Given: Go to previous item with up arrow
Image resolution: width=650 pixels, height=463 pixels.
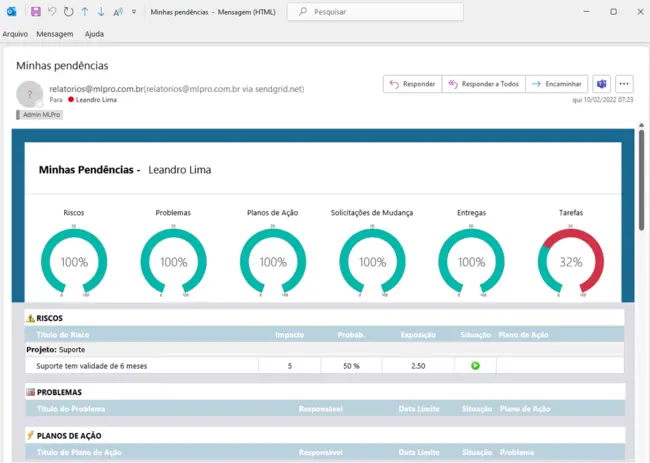Looking at the screenshot, I should pyautogui.click(x=85, y=12).
